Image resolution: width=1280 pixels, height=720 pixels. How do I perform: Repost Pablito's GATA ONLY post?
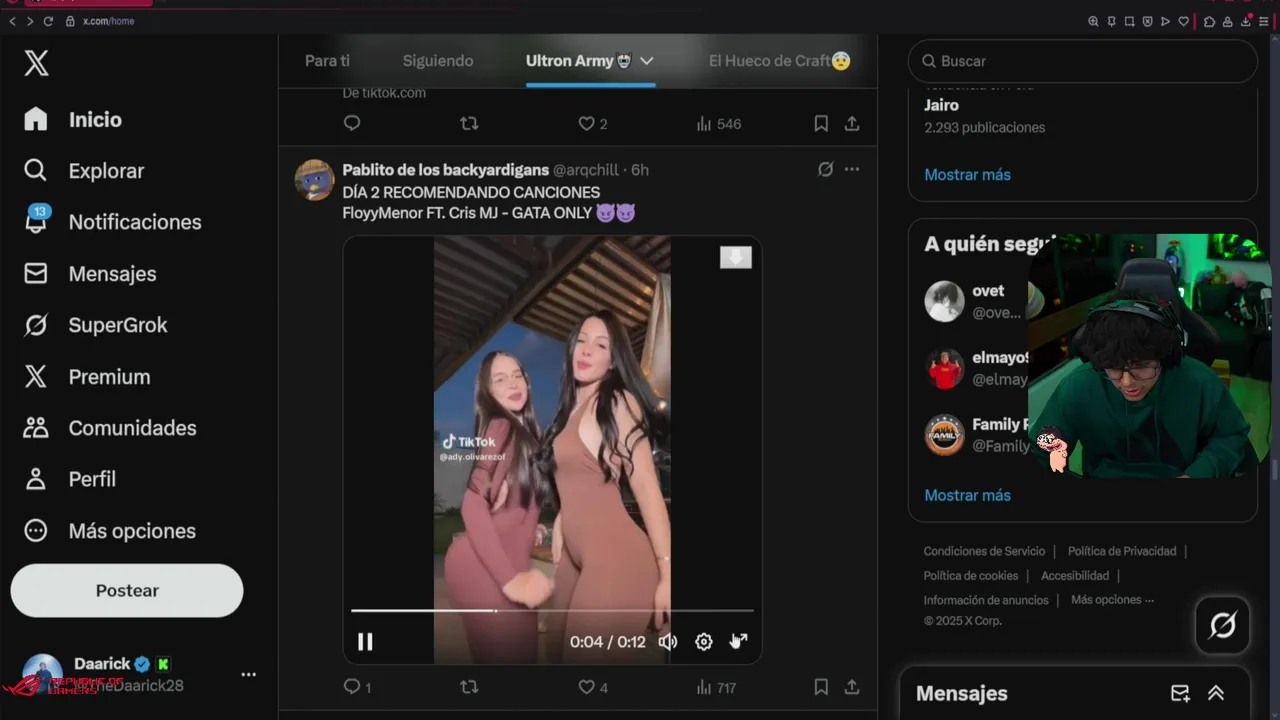point(469,687)
